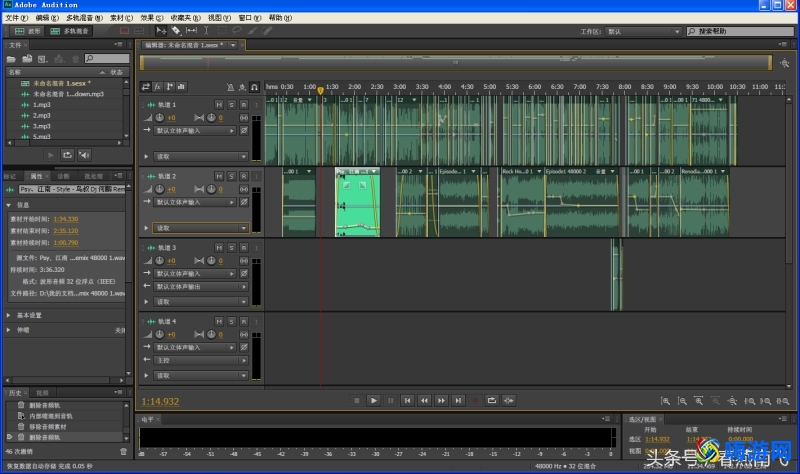800x474 pixels.
Task: Open track 轨道 1 input dropdown 默认立体声输入
Action: point(195,131)
